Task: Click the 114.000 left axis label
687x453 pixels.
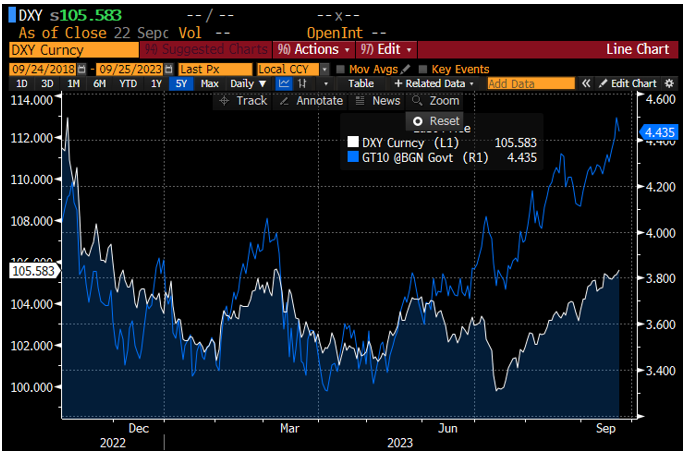Action: pos(32,100)
